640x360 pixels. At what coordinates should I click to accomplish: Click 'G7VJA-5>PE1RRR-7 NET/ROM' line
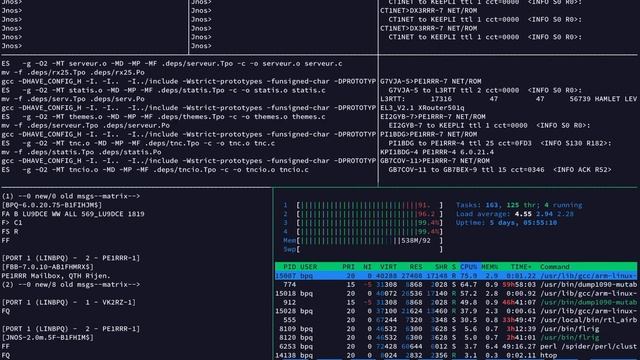pos(431,81)
